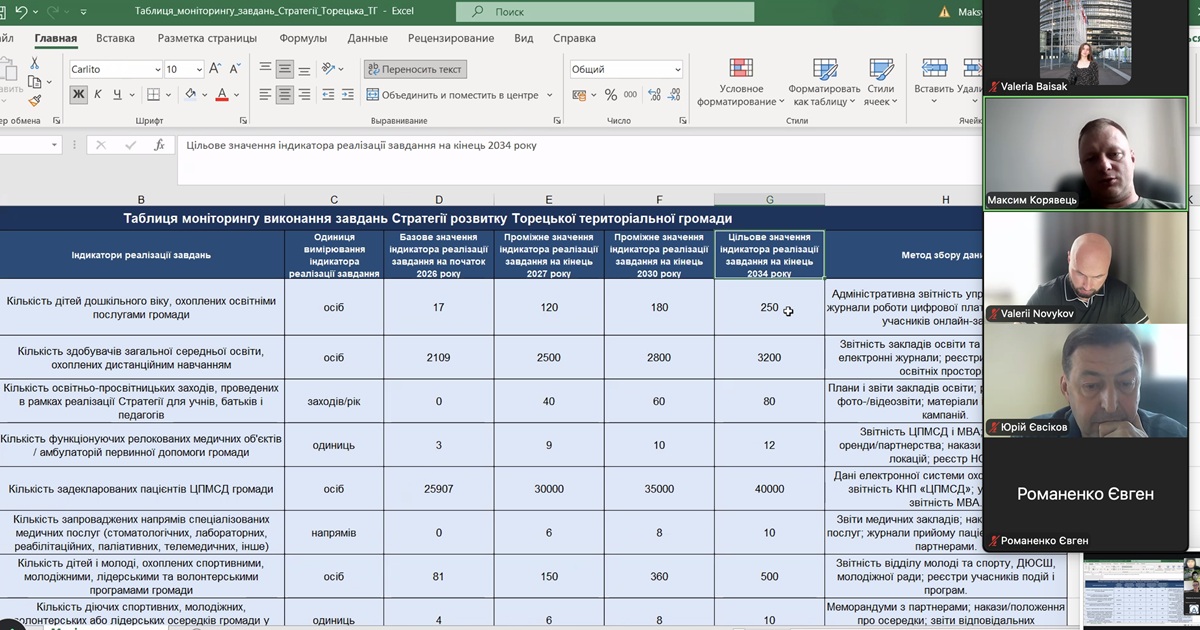
Task: Open the Вид ribbon tab
Action: [524, 38]
